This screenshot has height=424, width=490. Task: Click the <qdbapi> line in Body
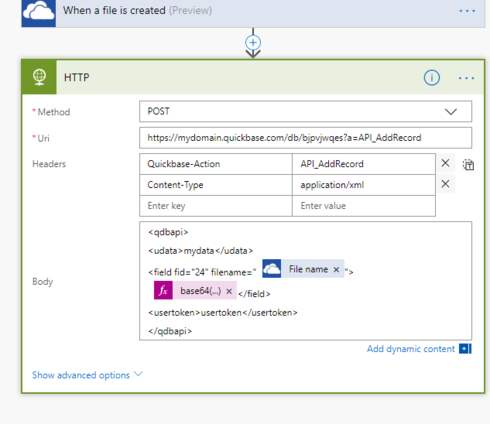168,232
